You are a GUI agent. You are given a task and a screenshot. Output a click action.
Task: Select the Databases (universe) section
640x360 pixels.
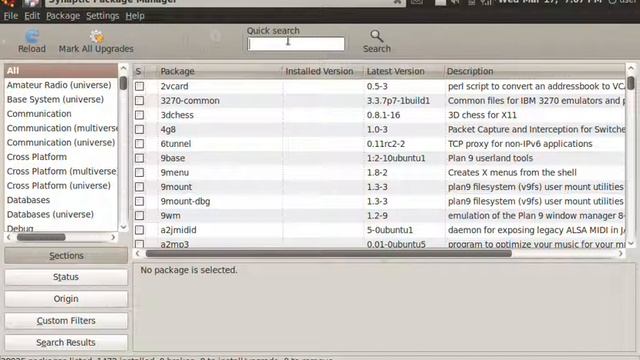point(50,214)
